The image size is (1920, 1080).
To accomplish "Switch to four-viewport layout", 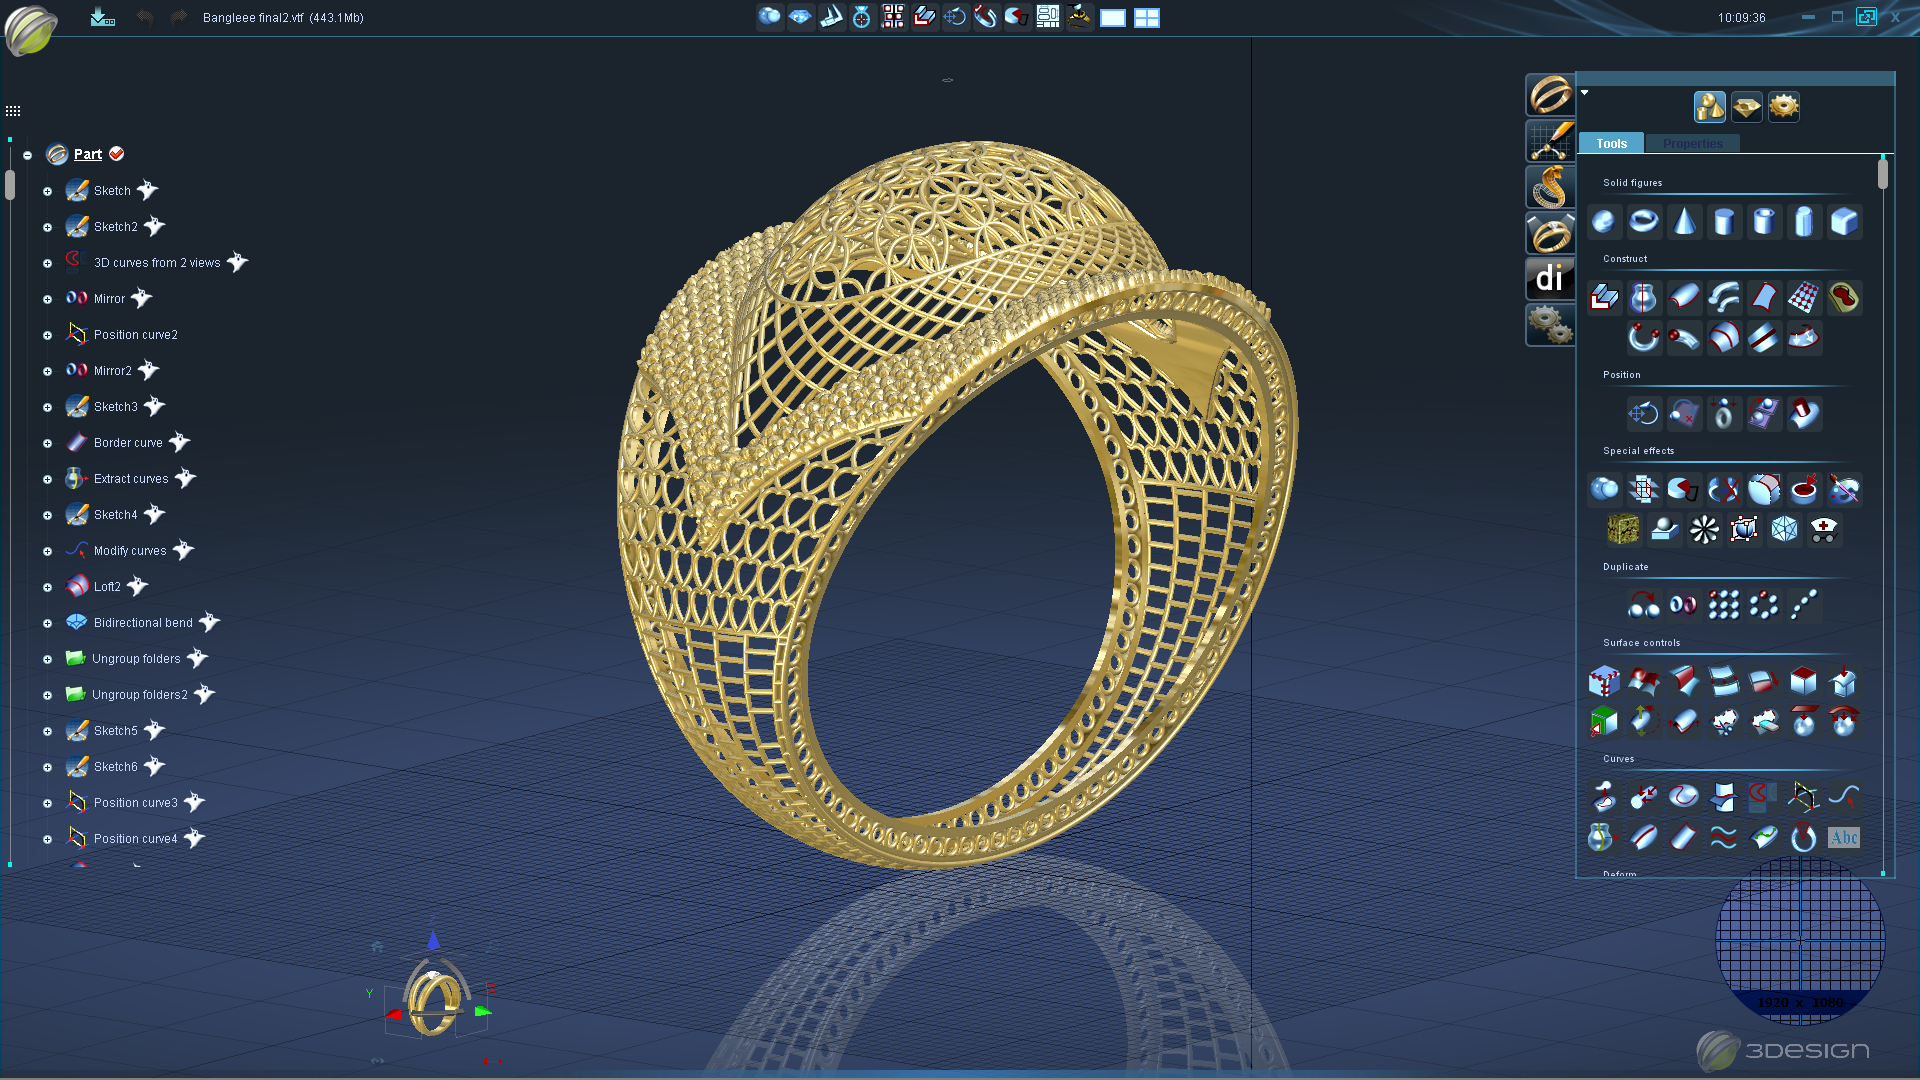I will coord(1147,18).
